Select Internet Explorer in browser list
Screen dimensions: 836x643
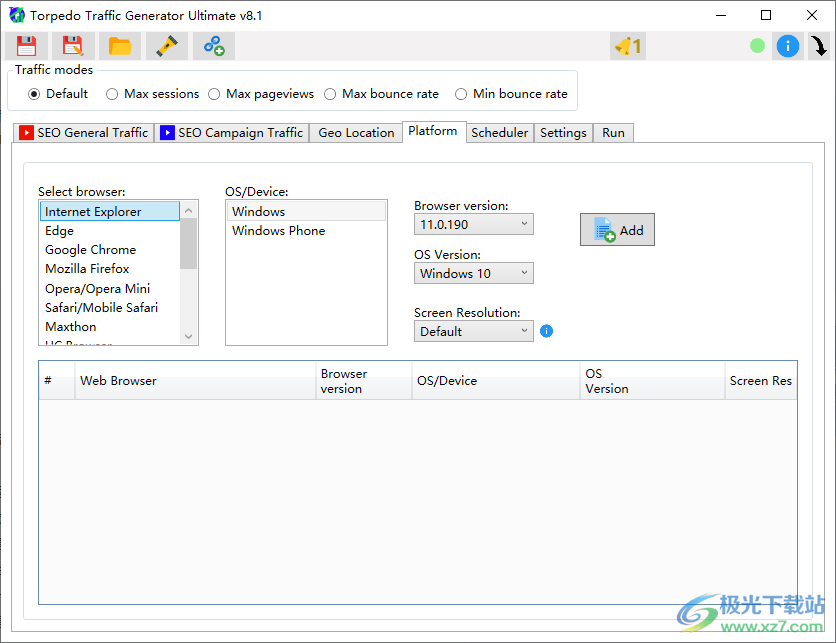click(110, 211)
